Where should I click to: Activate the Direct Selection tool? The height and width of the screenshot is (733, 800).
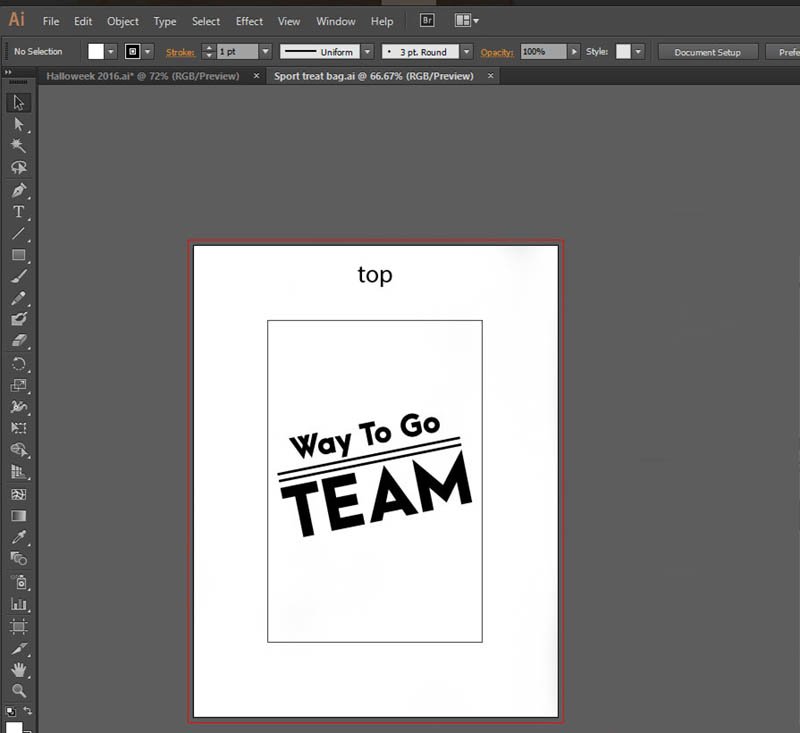[18, 124]
